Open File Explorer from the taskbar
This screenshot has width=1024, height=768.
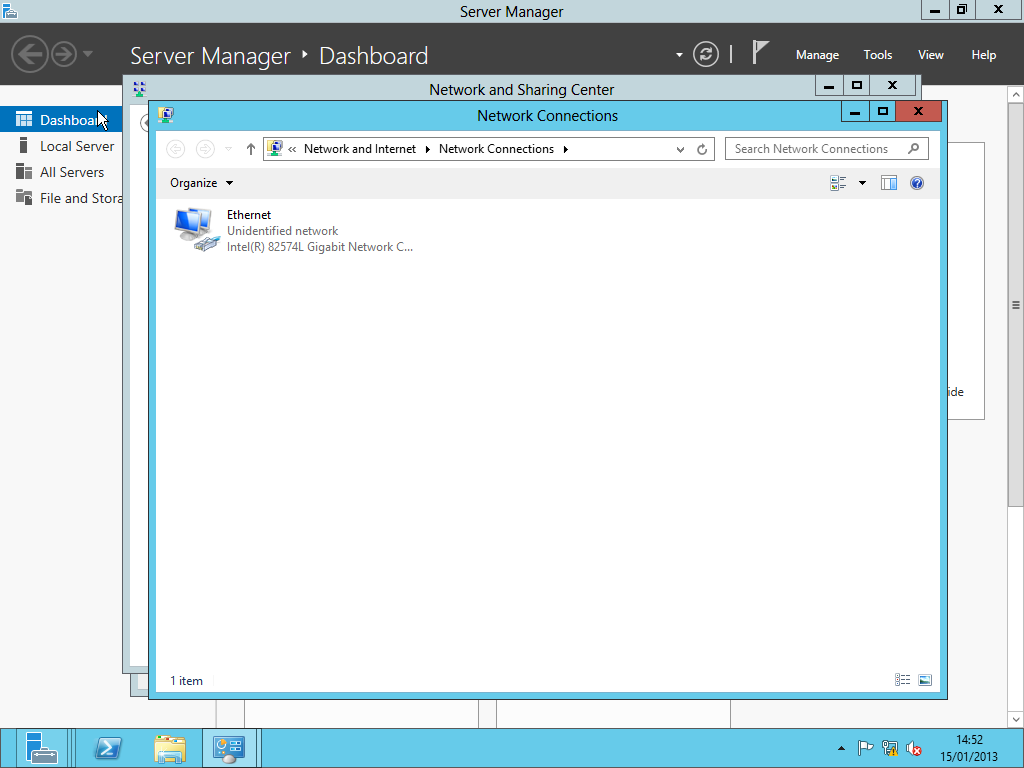[x=170, y=748]
